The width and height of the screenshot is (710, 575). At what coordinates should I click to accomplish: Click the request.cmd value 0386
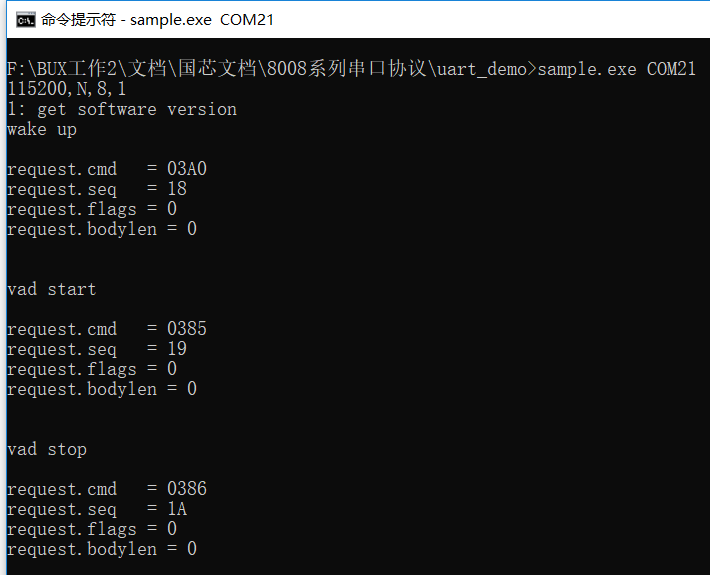pos(187,489)
